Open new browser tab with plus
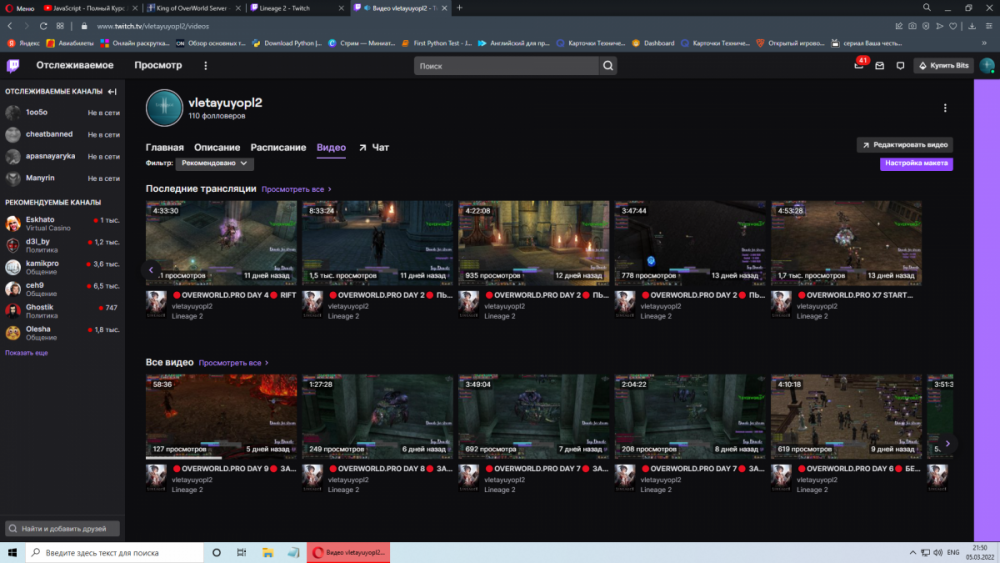This screenshot has width=1000, height=563. (459, 8)
